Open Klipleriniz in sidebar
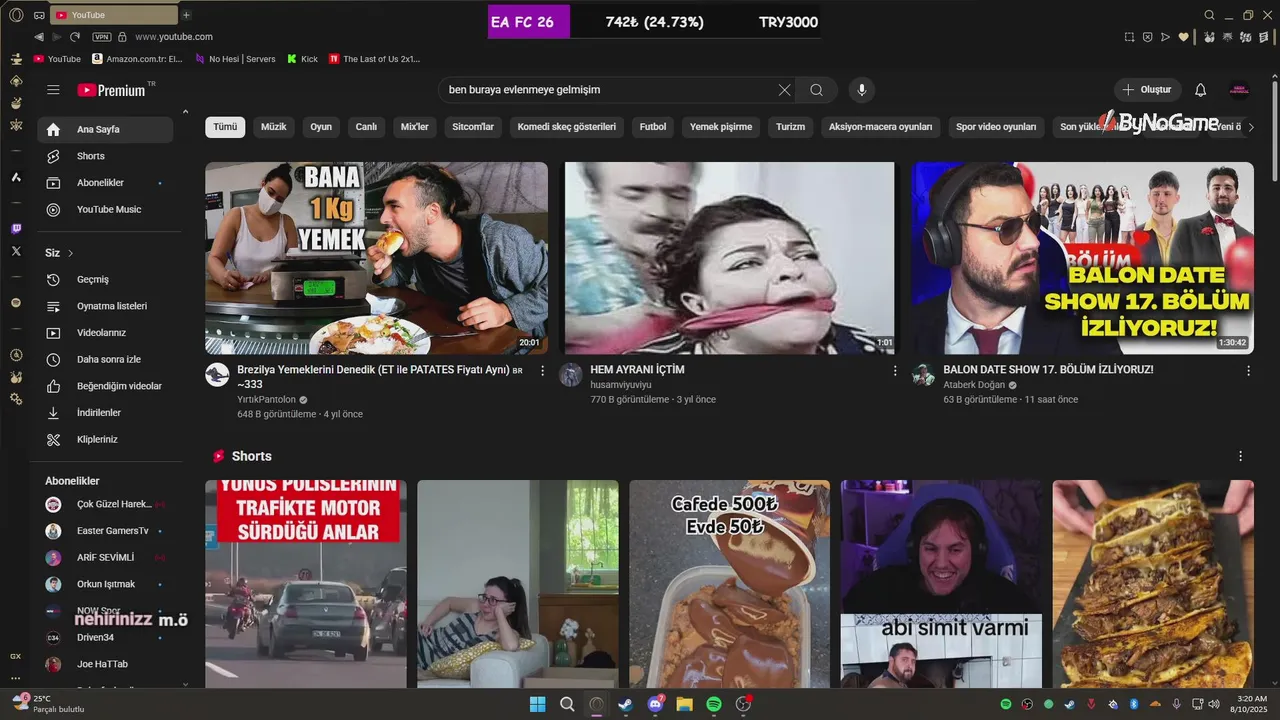Screen dimensions: 1280x720 [105, 439]
